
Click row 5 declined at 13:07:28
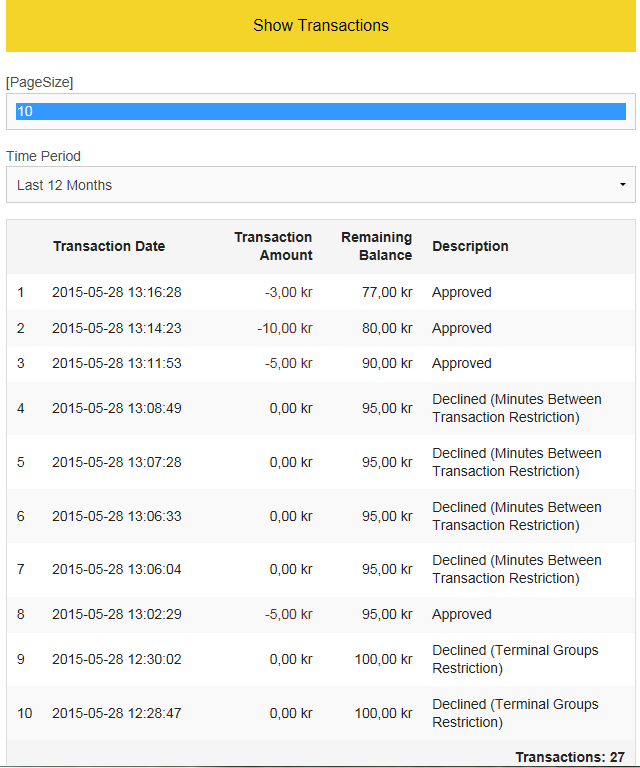point(321,462)
